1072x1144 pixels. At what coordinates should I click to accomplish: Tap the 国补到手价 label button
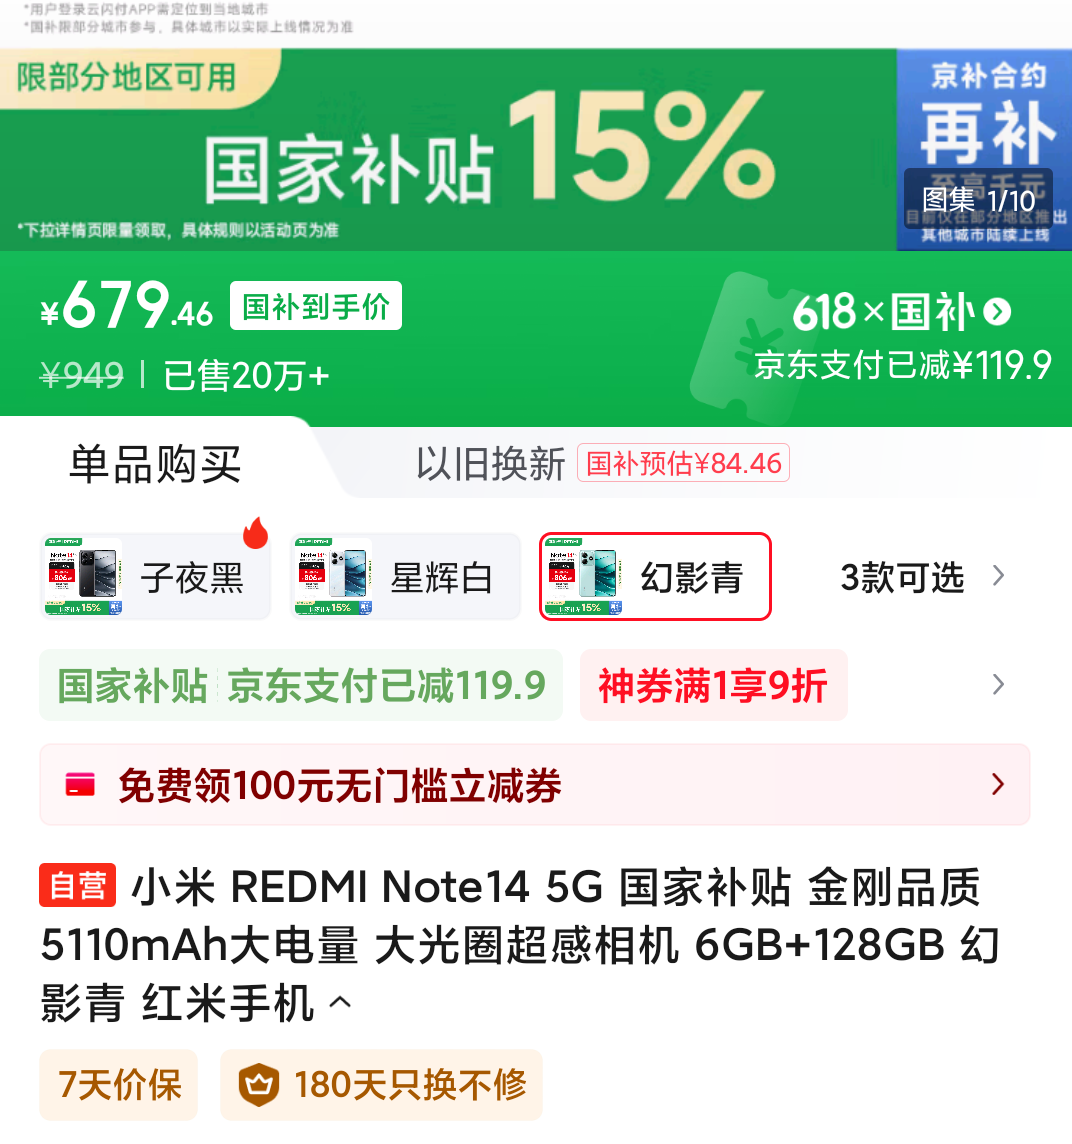316,306
